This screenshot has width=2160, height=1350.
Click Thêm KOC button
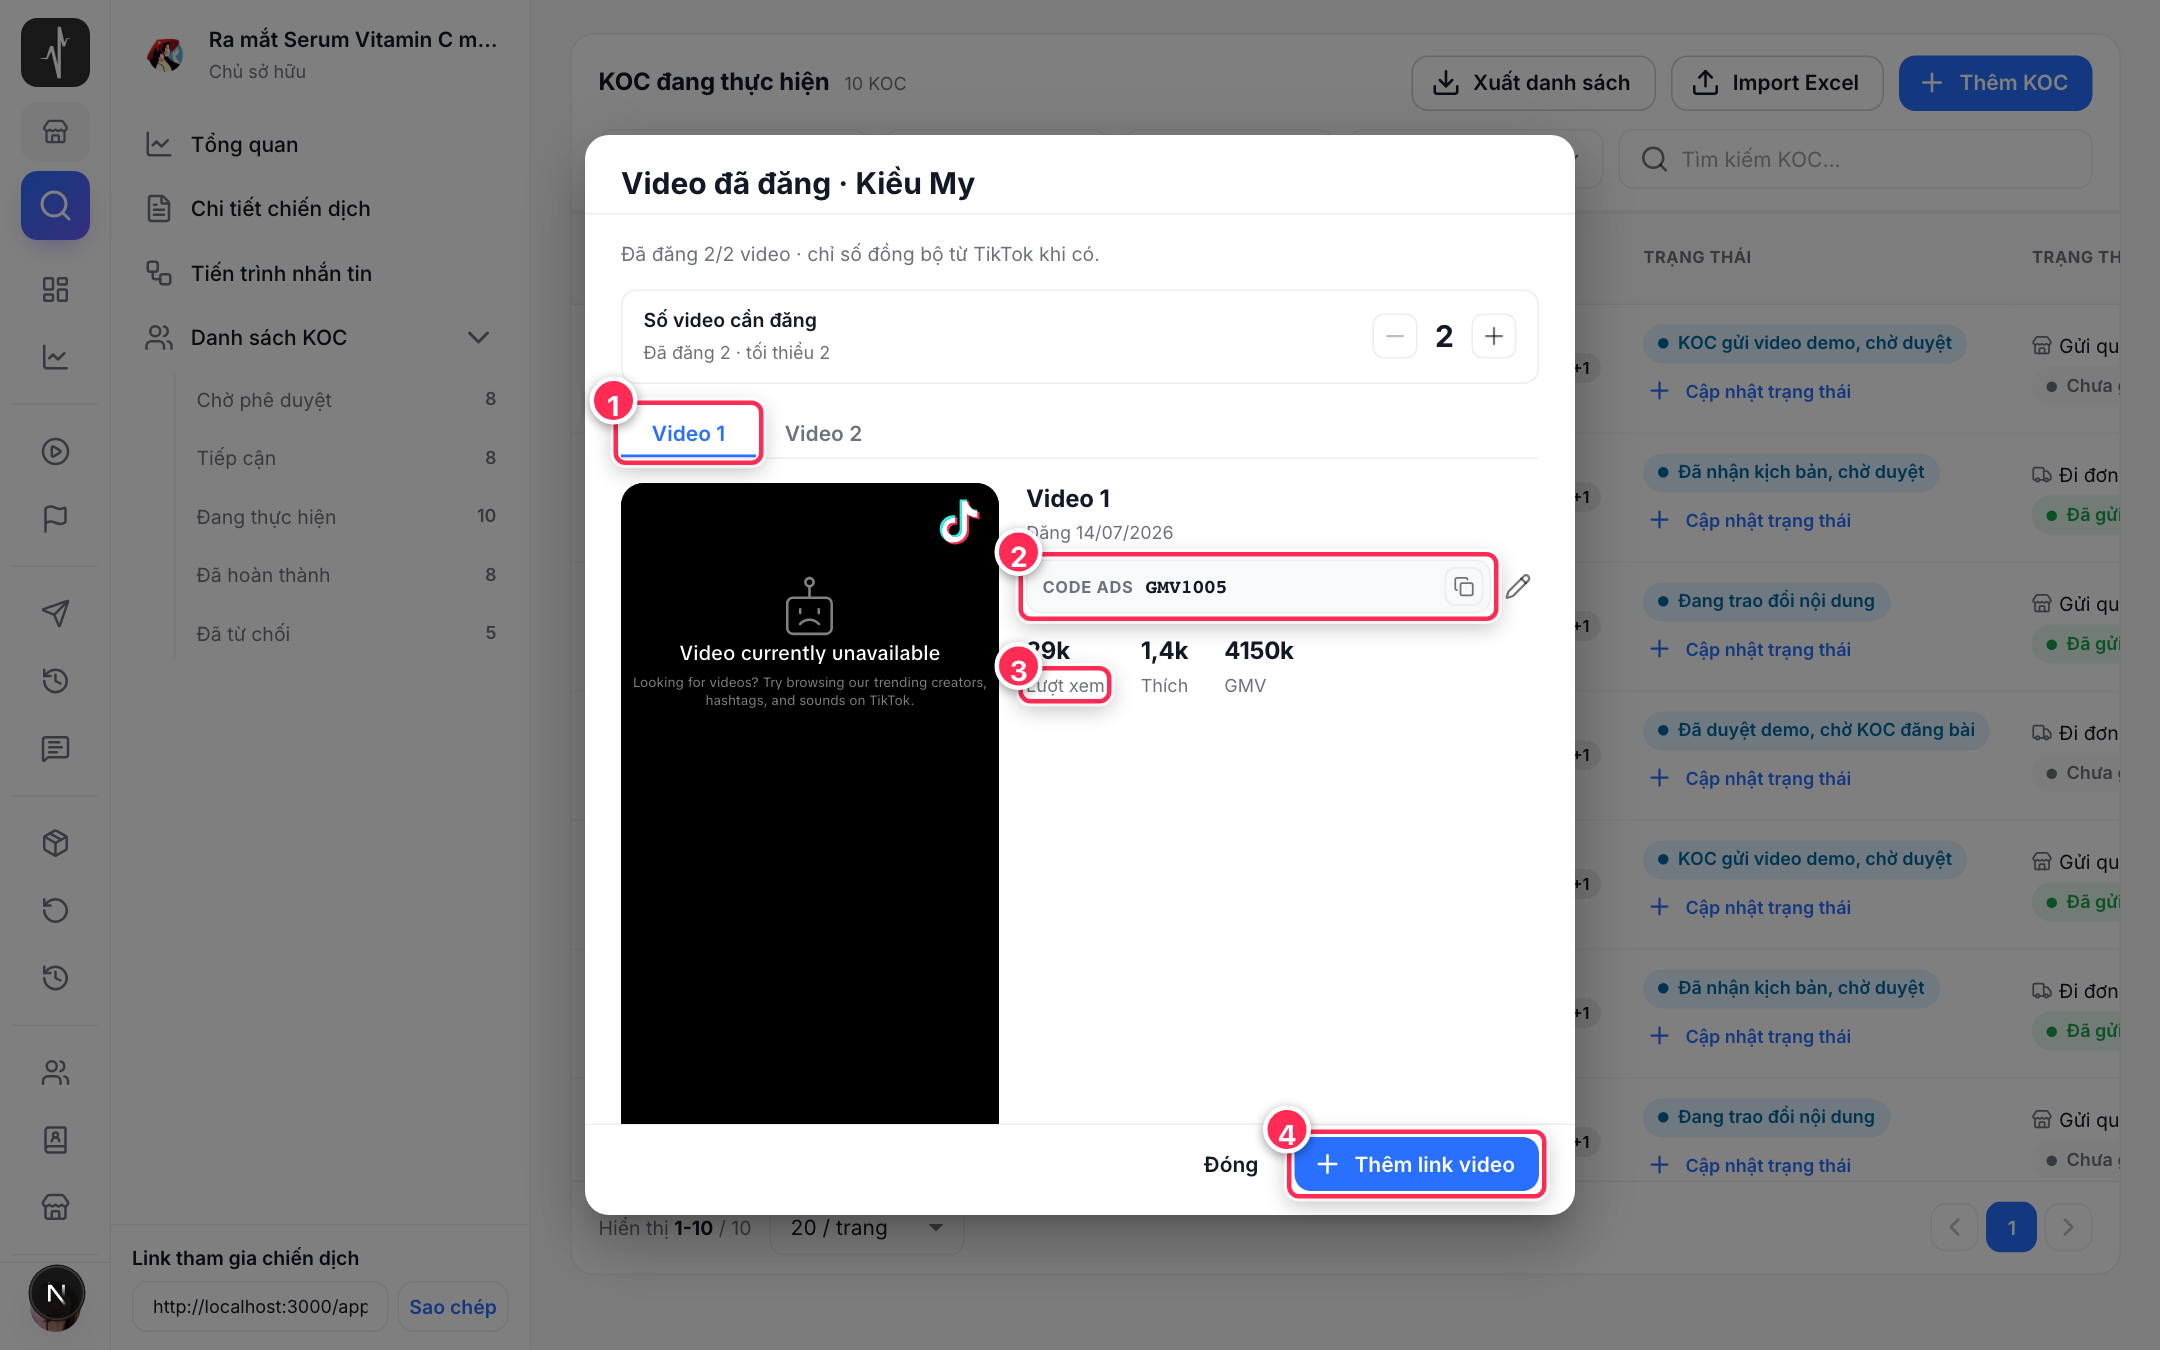point(1995,83)
